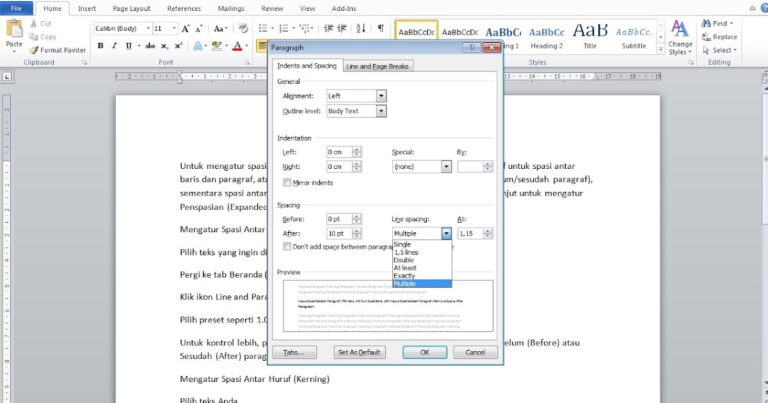768x403 pixels.
Task: Apply the Title style
Action: coord(590,37)
